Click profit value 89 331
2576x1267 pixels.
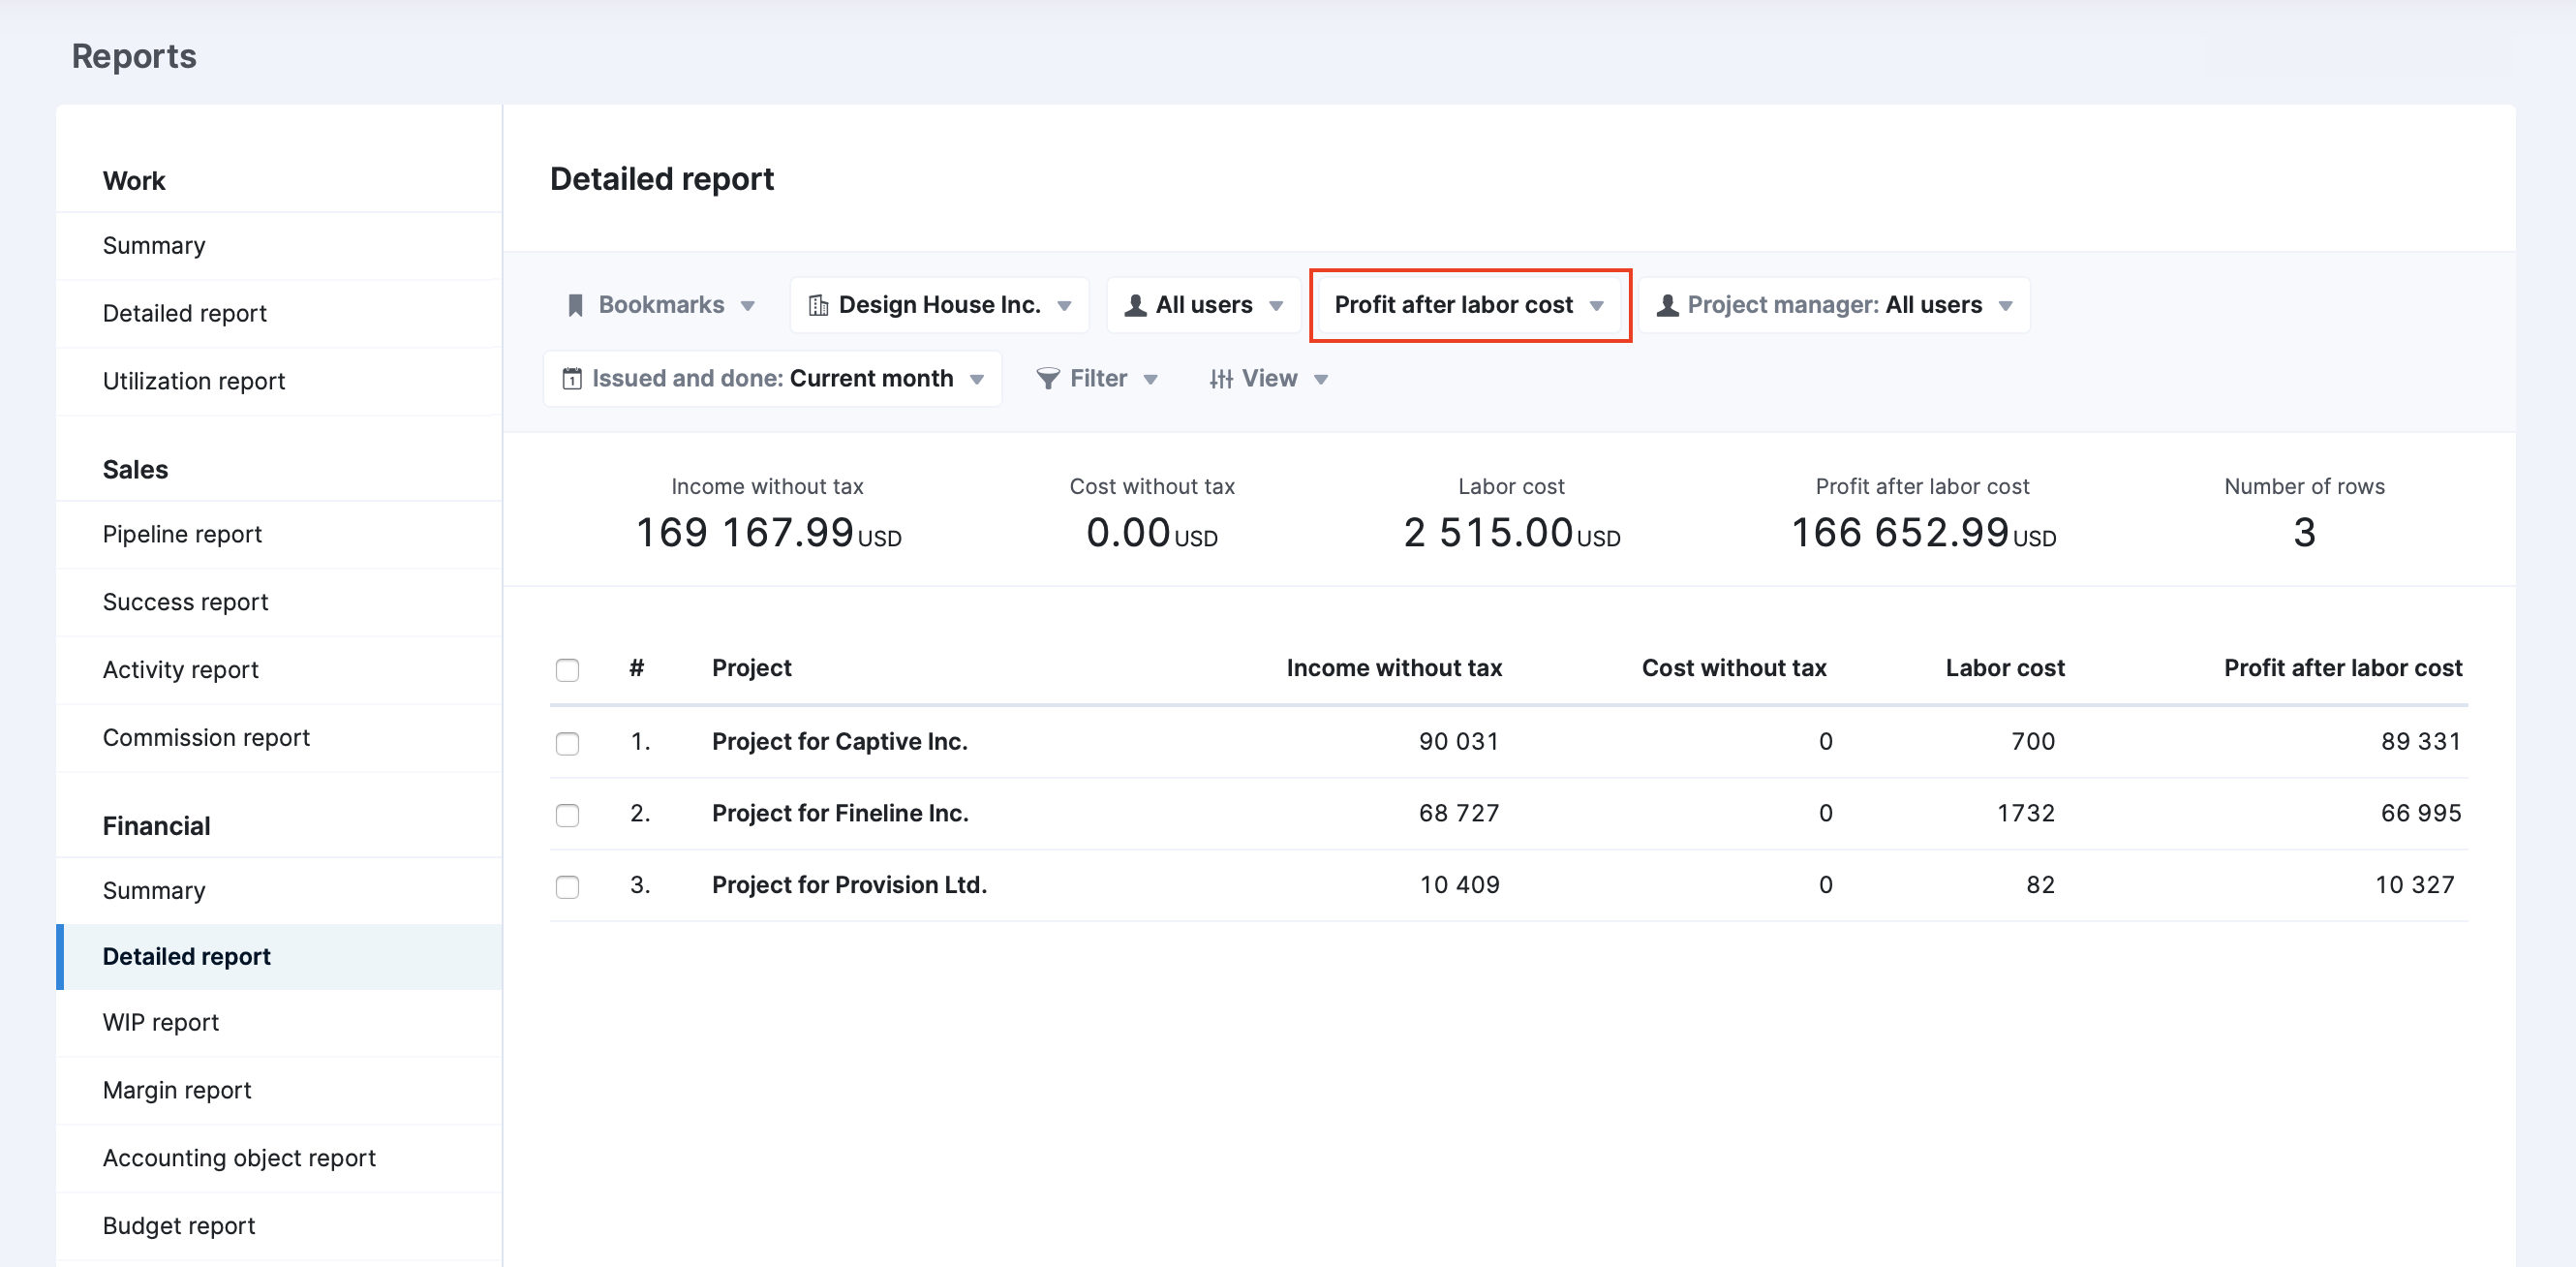[x=2421, y=742]
